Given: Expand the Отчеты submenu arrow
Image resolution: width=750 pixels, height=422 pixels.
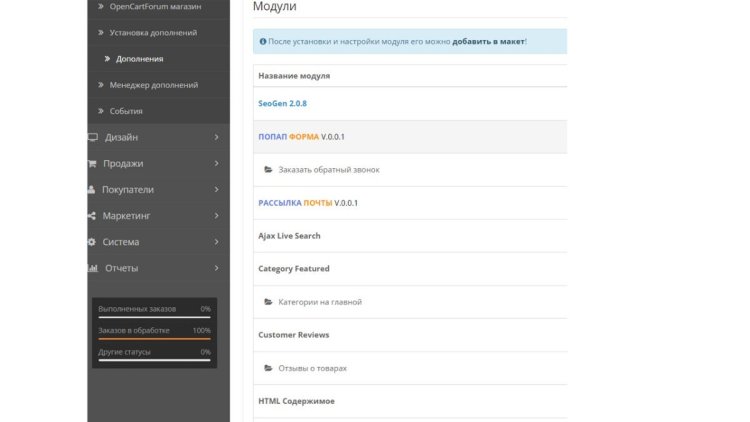Looking at the screenshot, I should [x=216, y=268].
